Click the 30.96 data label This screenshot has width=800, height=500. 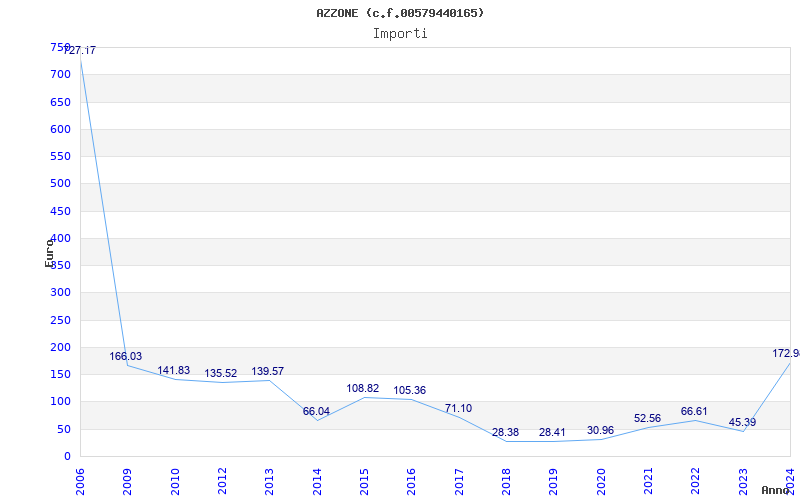click(600, 430)
